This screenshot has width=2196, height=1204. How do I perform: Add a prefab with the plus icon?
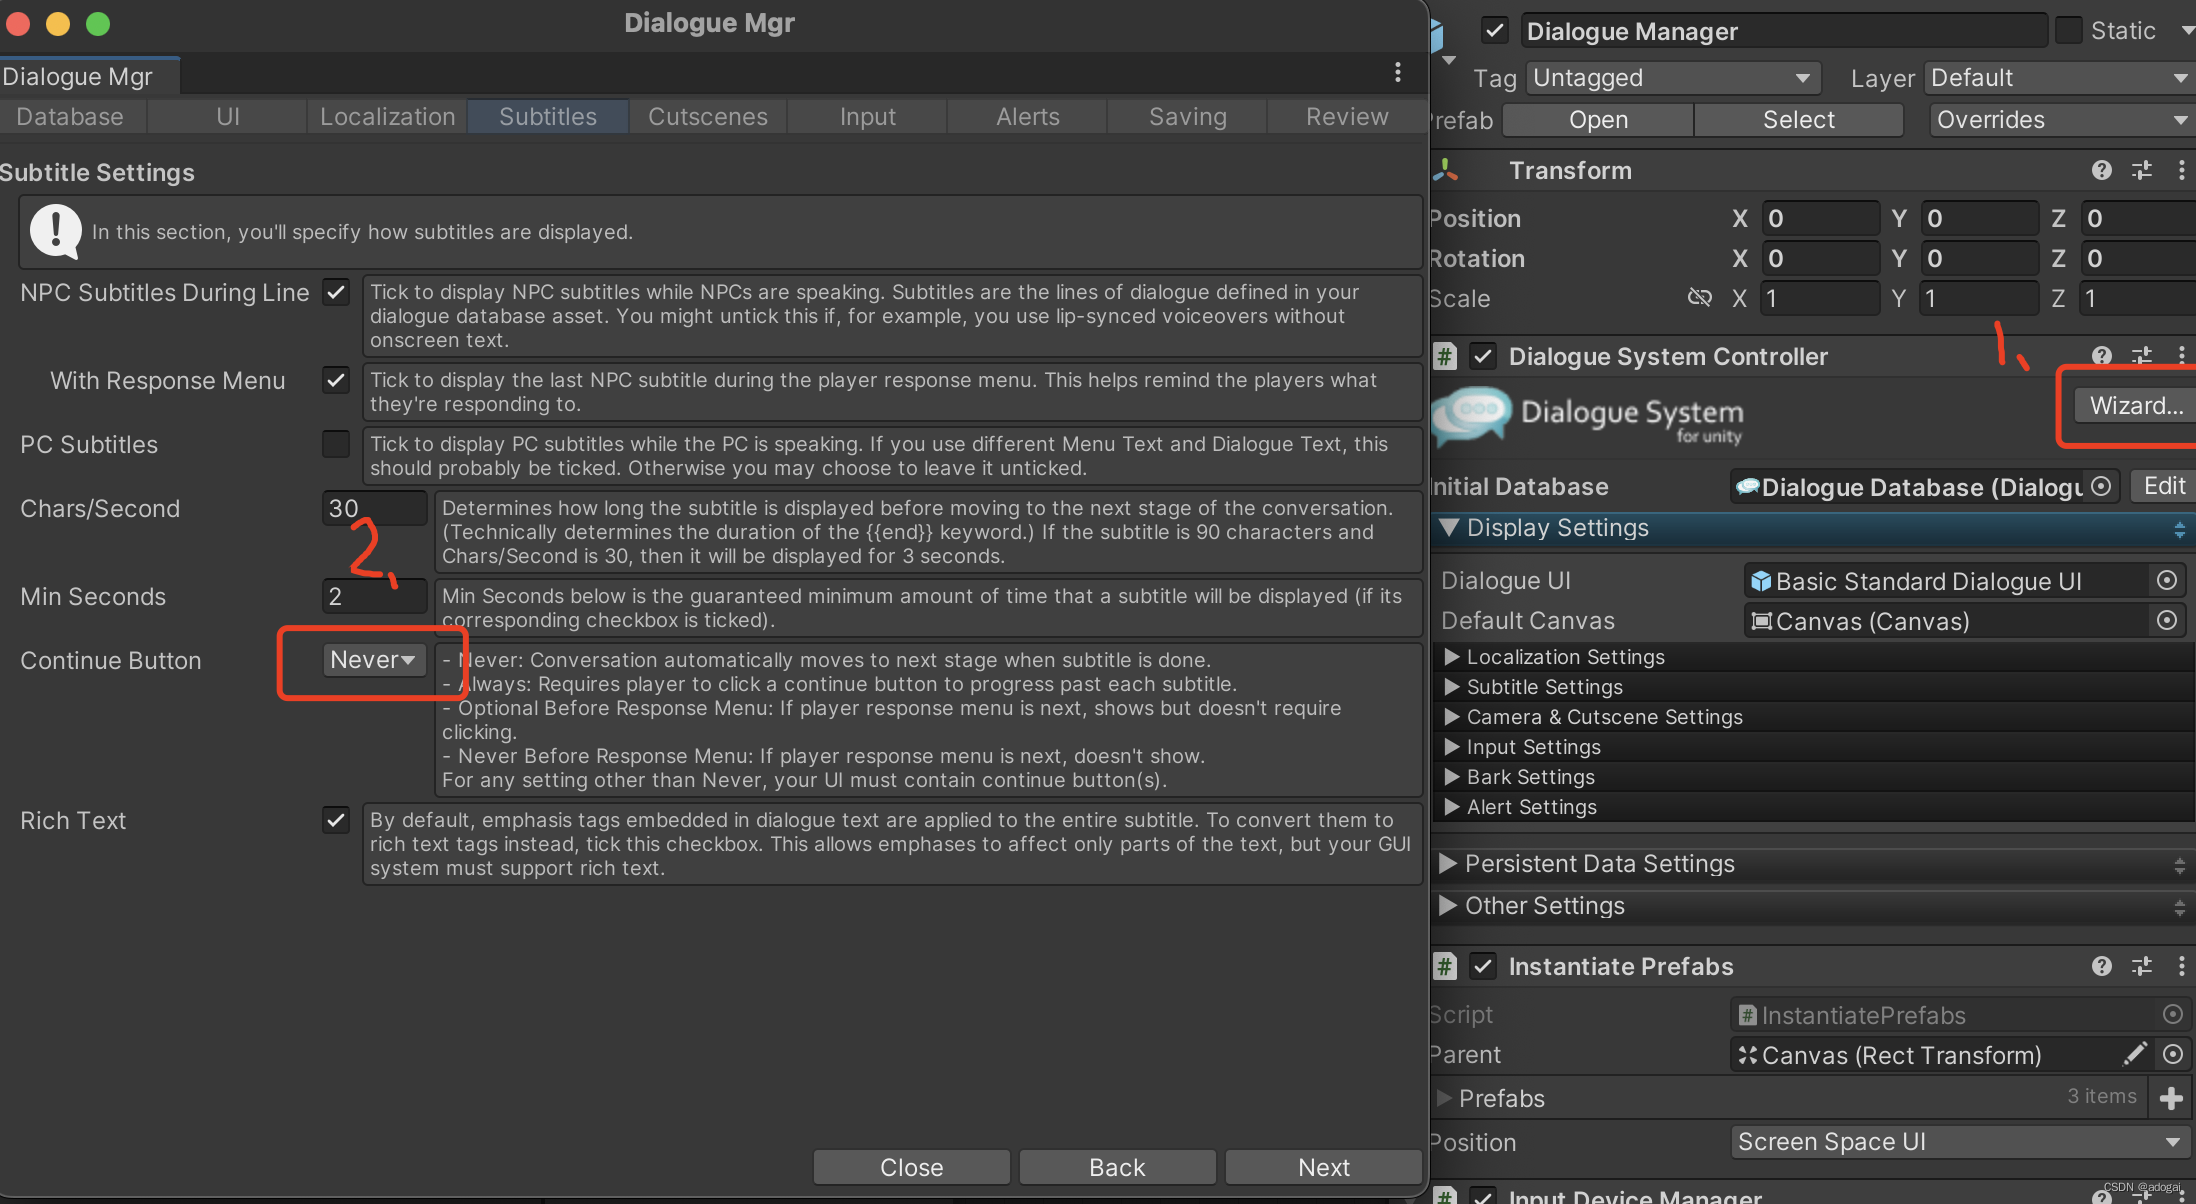click(x=2172, y=1097)
